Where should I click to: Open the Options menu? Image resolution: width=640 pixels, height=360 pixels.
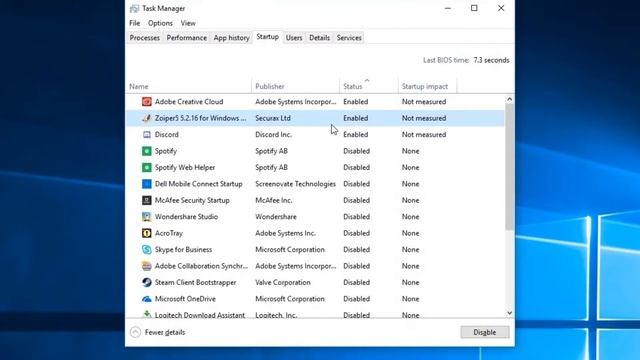pyautogui.click(x=160, y=23)
